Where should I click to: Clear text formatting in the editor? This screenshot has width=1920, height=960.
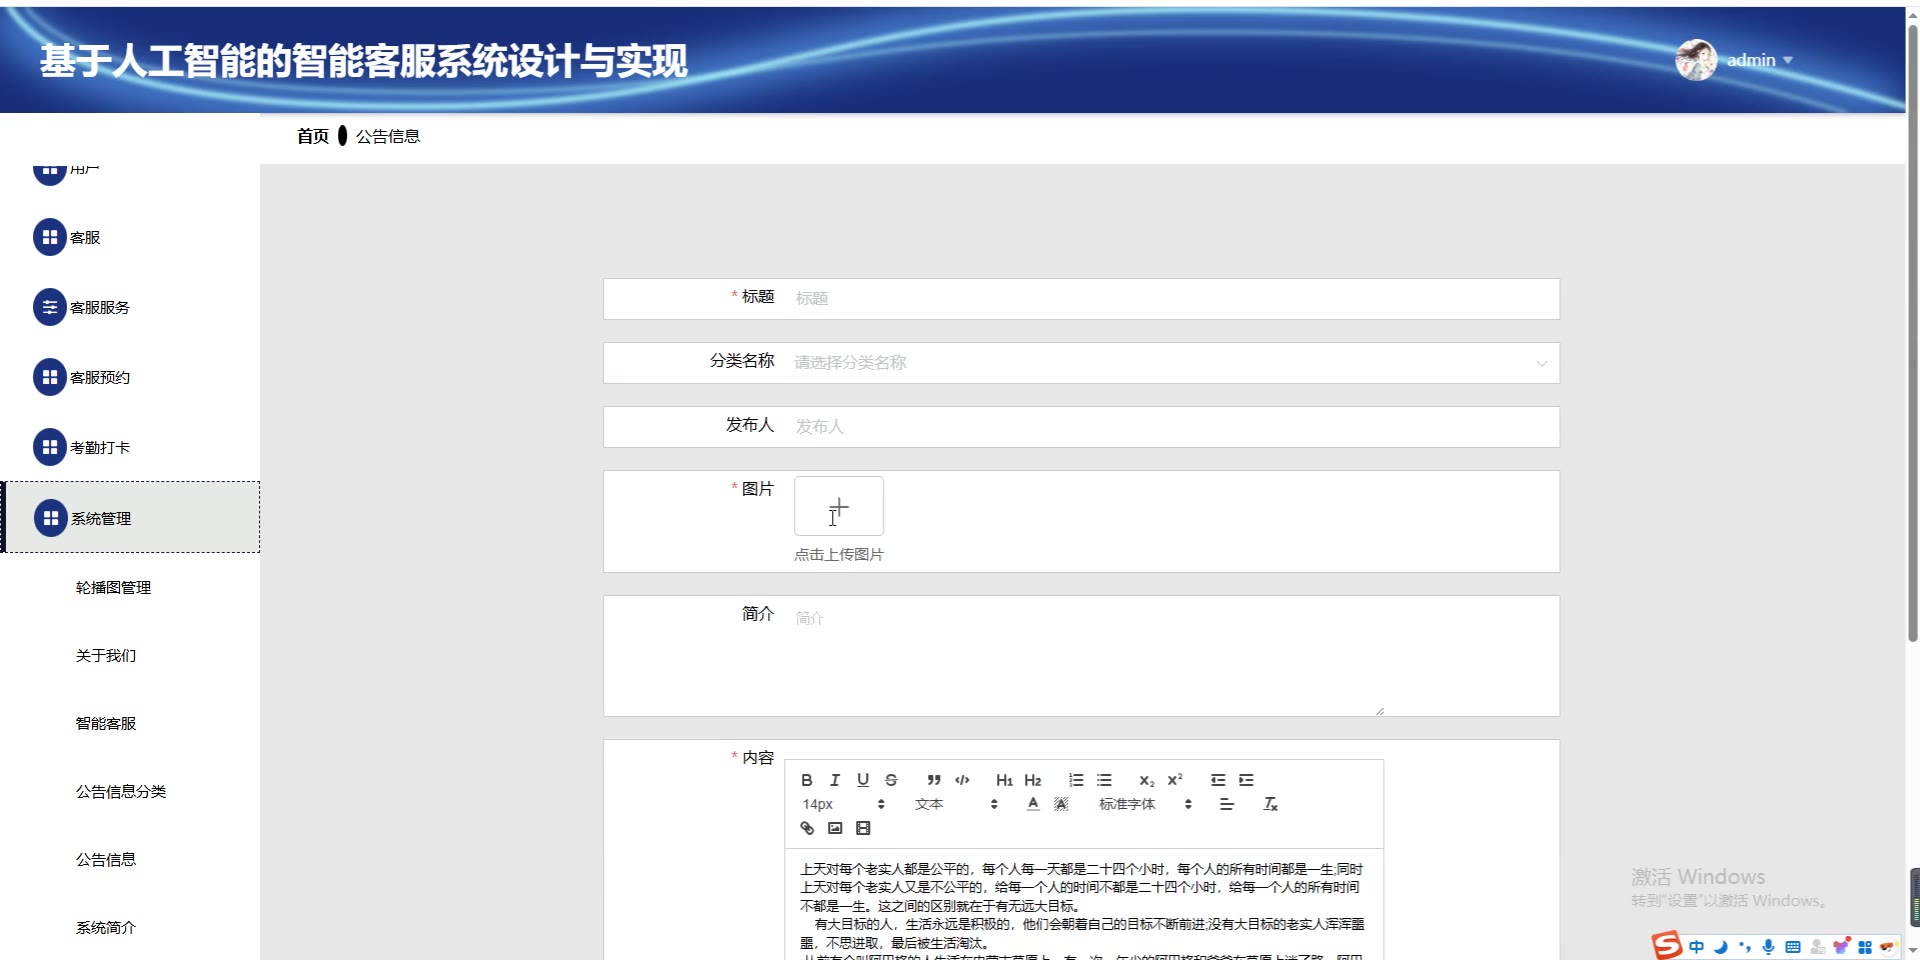point(1270,804)
